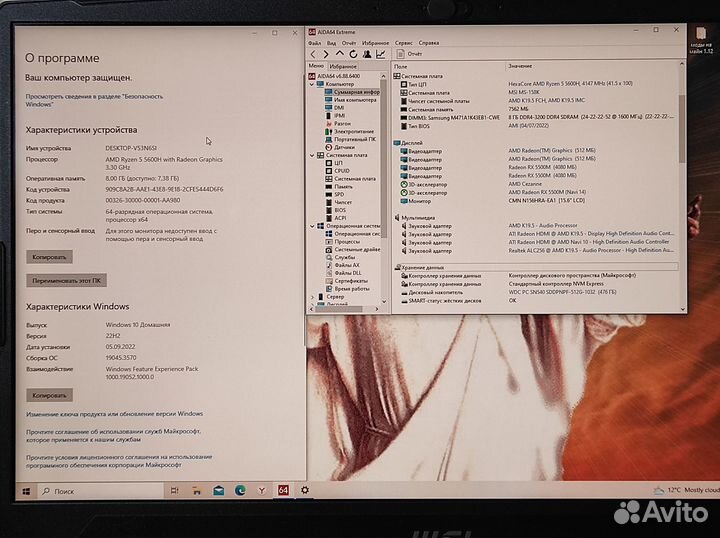The image size is (720, 538).
Task: Open the CPUID item in tree
Action: (342, 170)
